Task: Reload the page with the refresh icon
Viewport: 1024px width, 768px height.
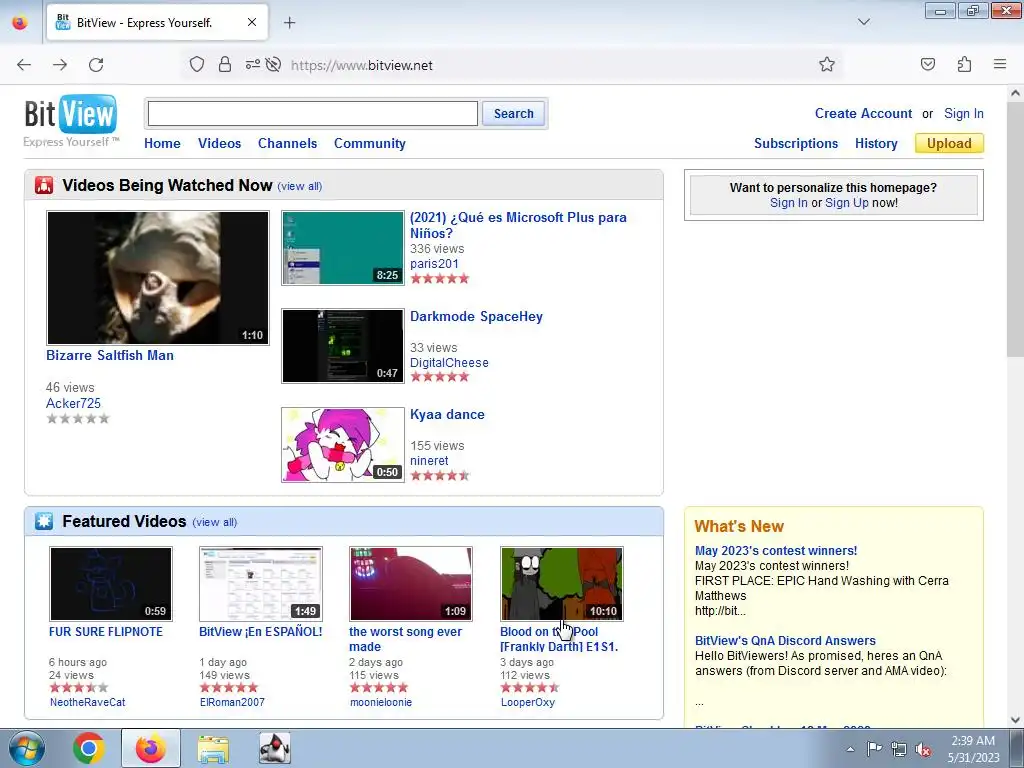Action: pos(96,65)
